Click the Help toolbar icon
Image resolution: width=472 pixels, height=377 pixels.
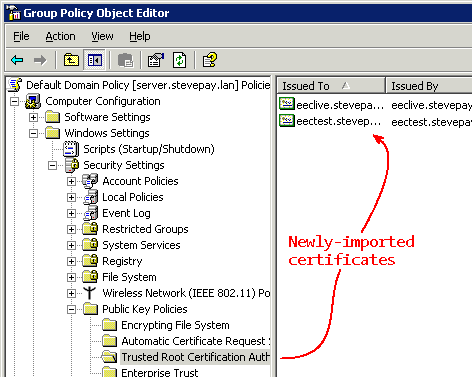pyautogui.click(x=210, y=60)
